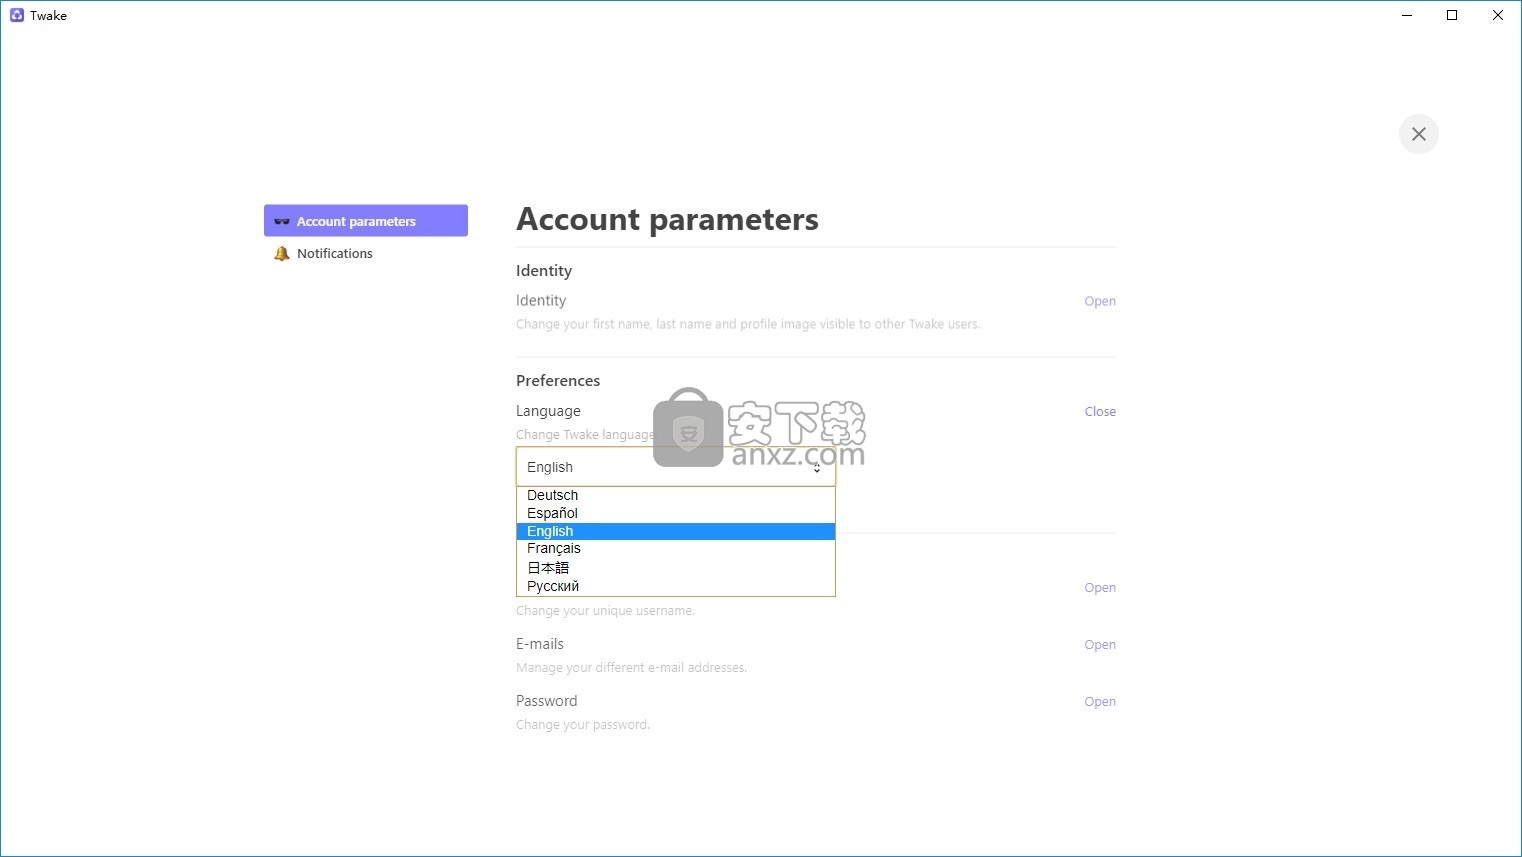Click 'Manage your different e-mail addresses.' text
1522x857 pixels.
[x=631, y=668]
